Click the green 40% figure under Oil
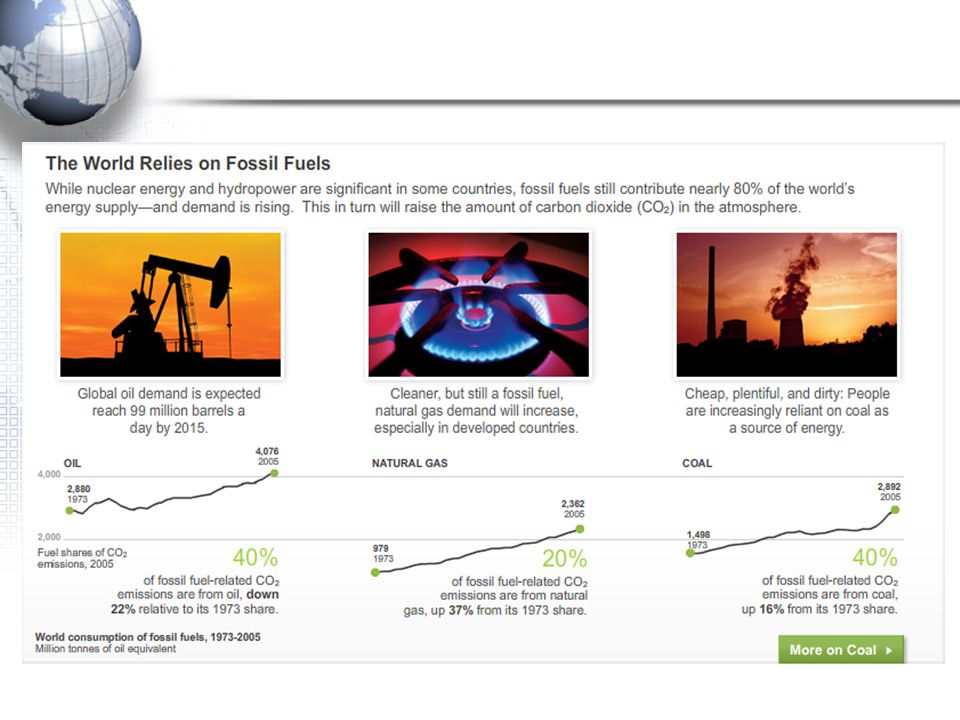 point(255,558)
